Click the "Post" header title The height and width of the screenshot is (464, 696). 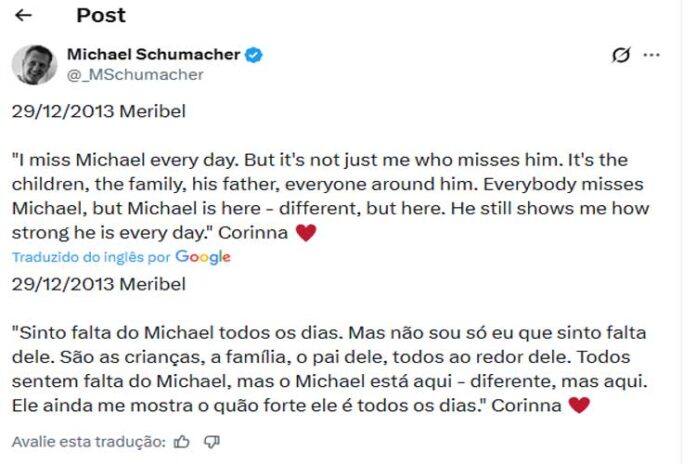(101, 15)
